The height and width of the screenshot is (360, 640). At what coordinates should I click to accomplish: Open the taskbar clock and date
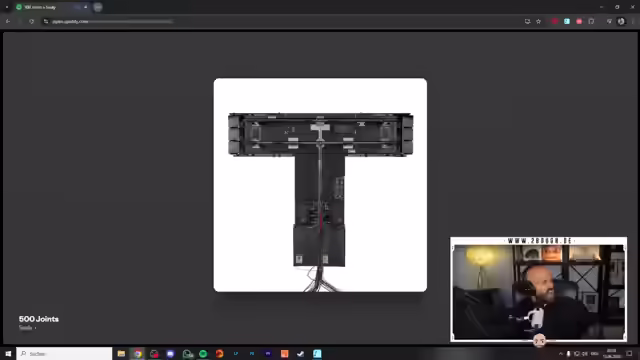pyautogui.click(x=611, y=353)
